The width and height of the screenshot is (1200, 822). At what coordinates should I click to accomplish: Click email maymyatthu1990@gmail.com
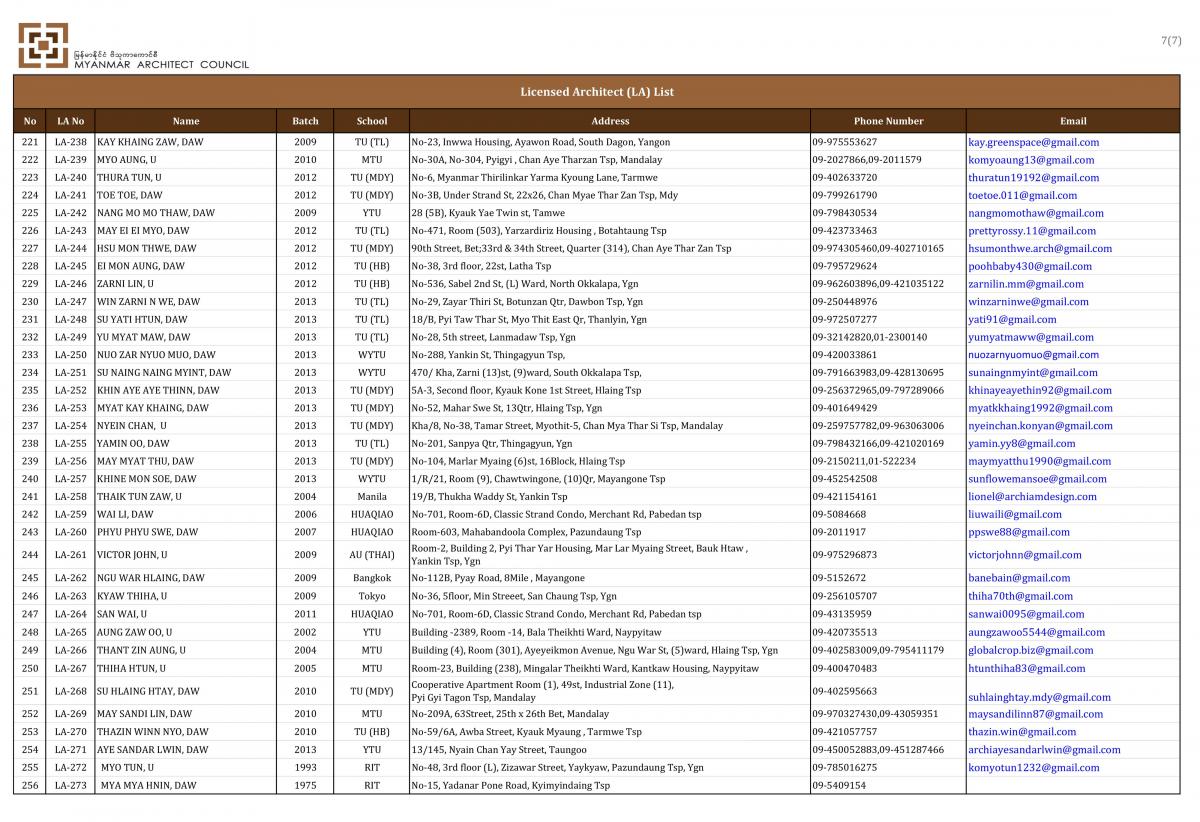pos(1040,462)
